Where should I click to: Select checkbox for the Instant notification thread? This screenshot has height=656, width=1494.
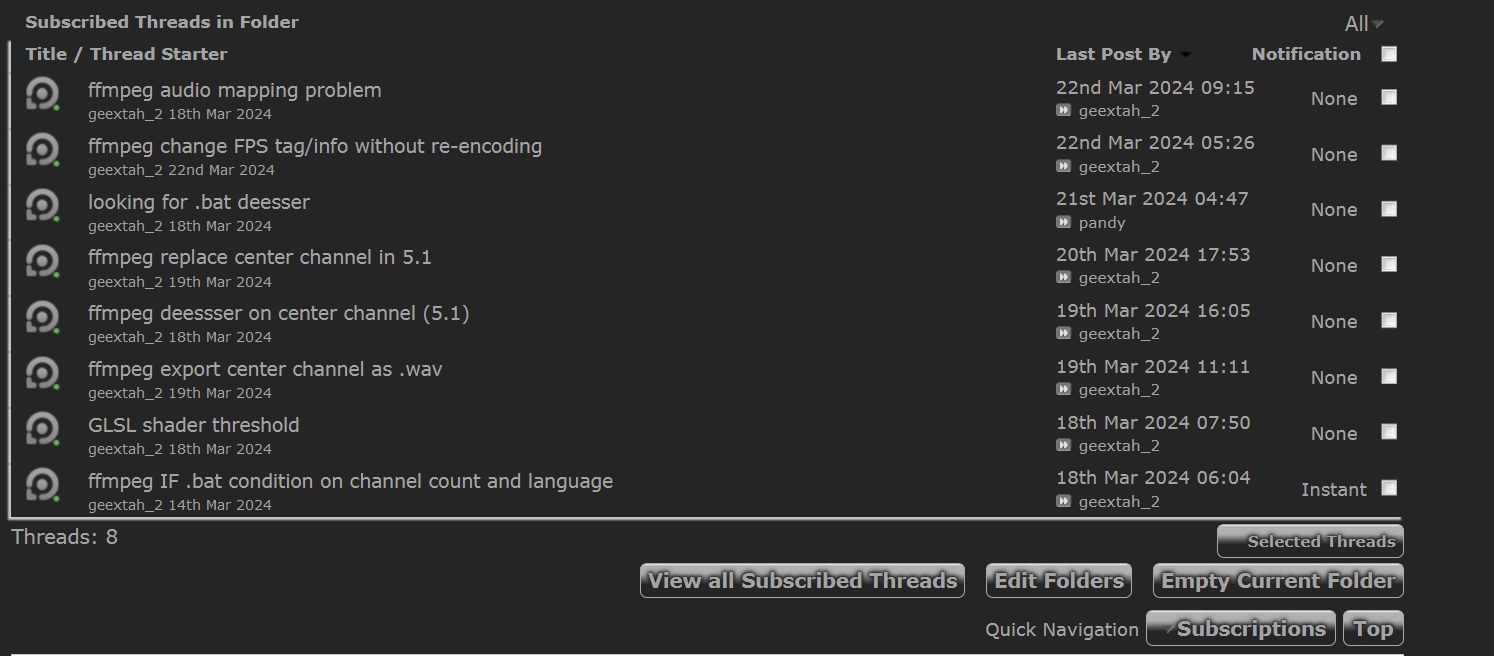point(1389,488)
